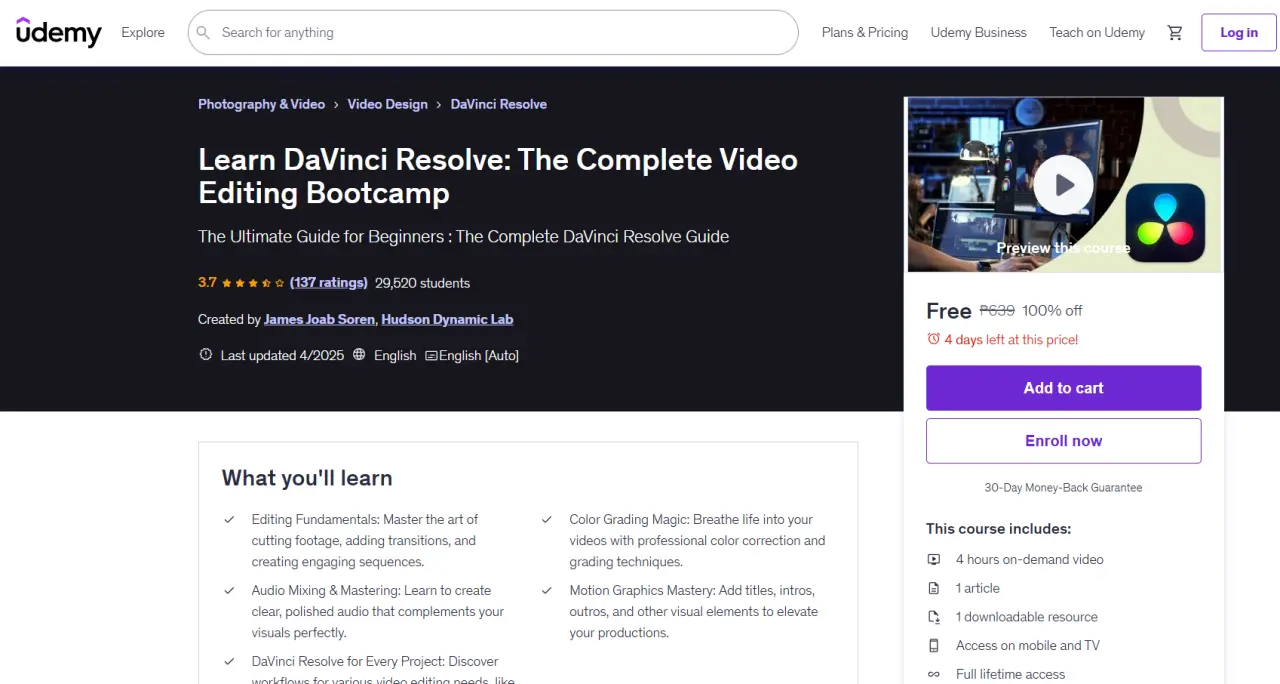Click '30-Day Money-Back Guarantee' text
Screen dimensions: 1280x684
1063,488
